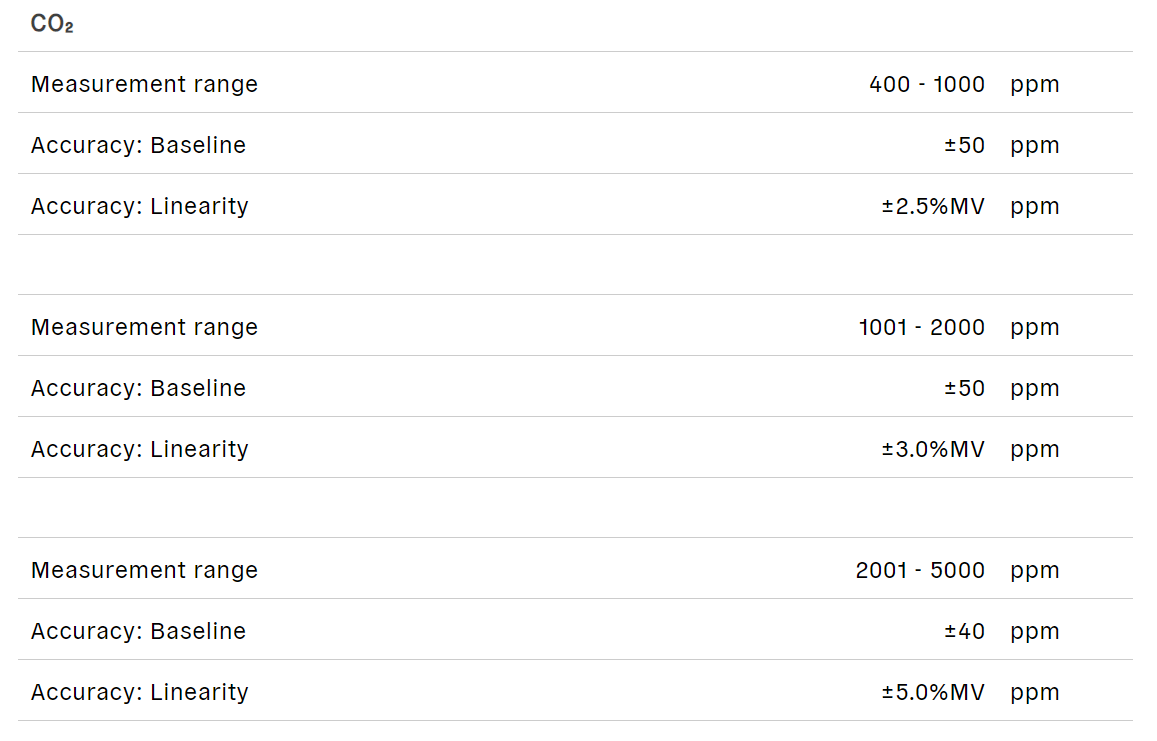1157x741 pixels.
Task: Select the Measurement range label beside 2001 - 5000
Action: (x=144, y=570)
